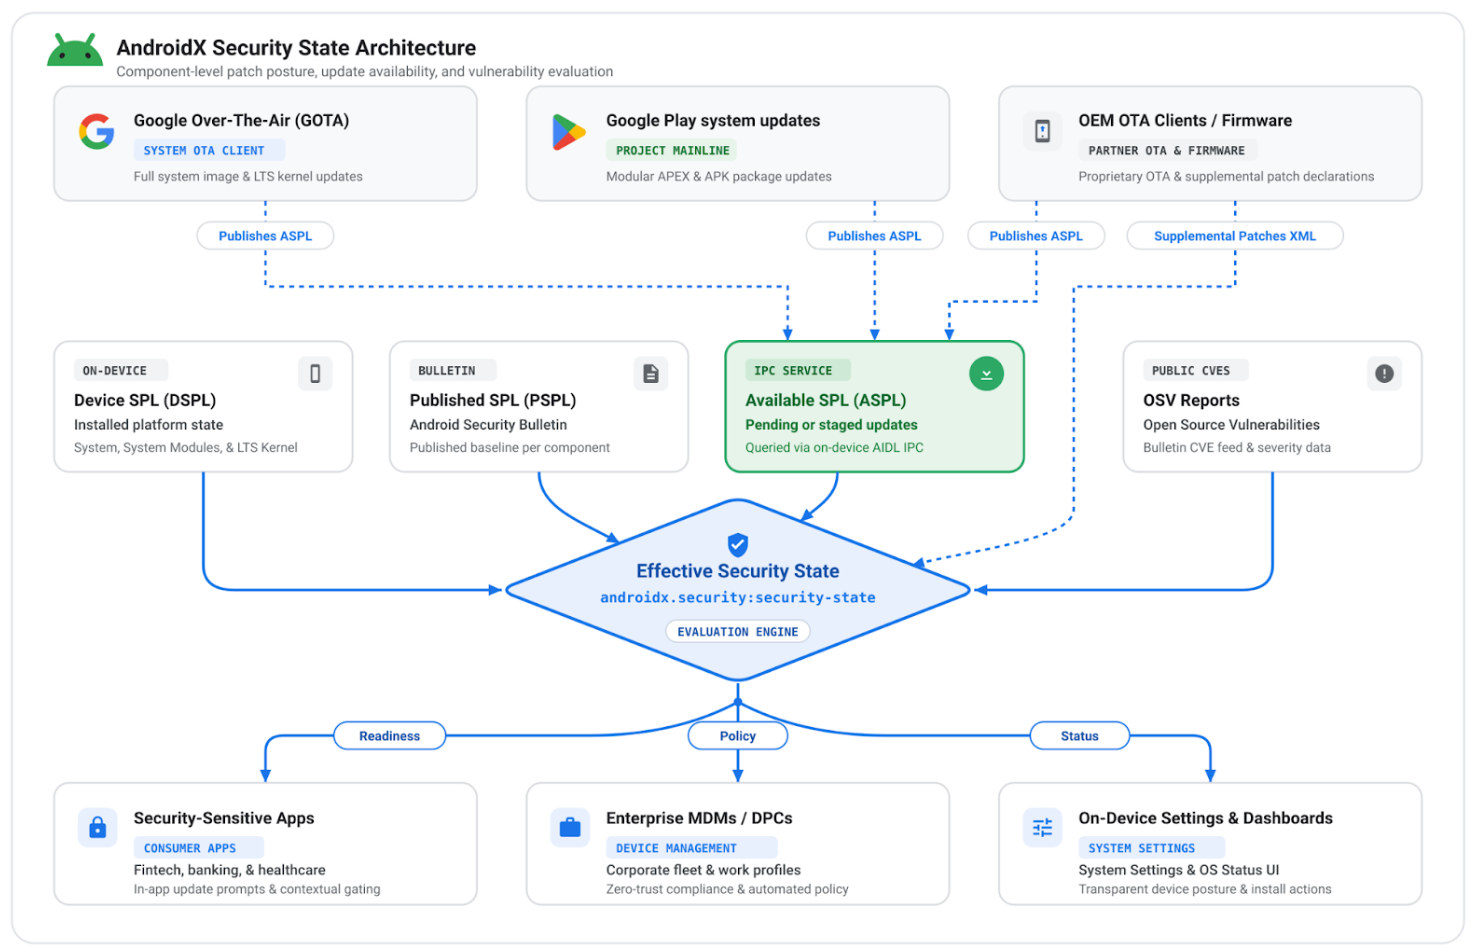Select the Status label pill
Image resolution: width=1472 pixels, height=952 pixels.
(x=1080, y=736)
